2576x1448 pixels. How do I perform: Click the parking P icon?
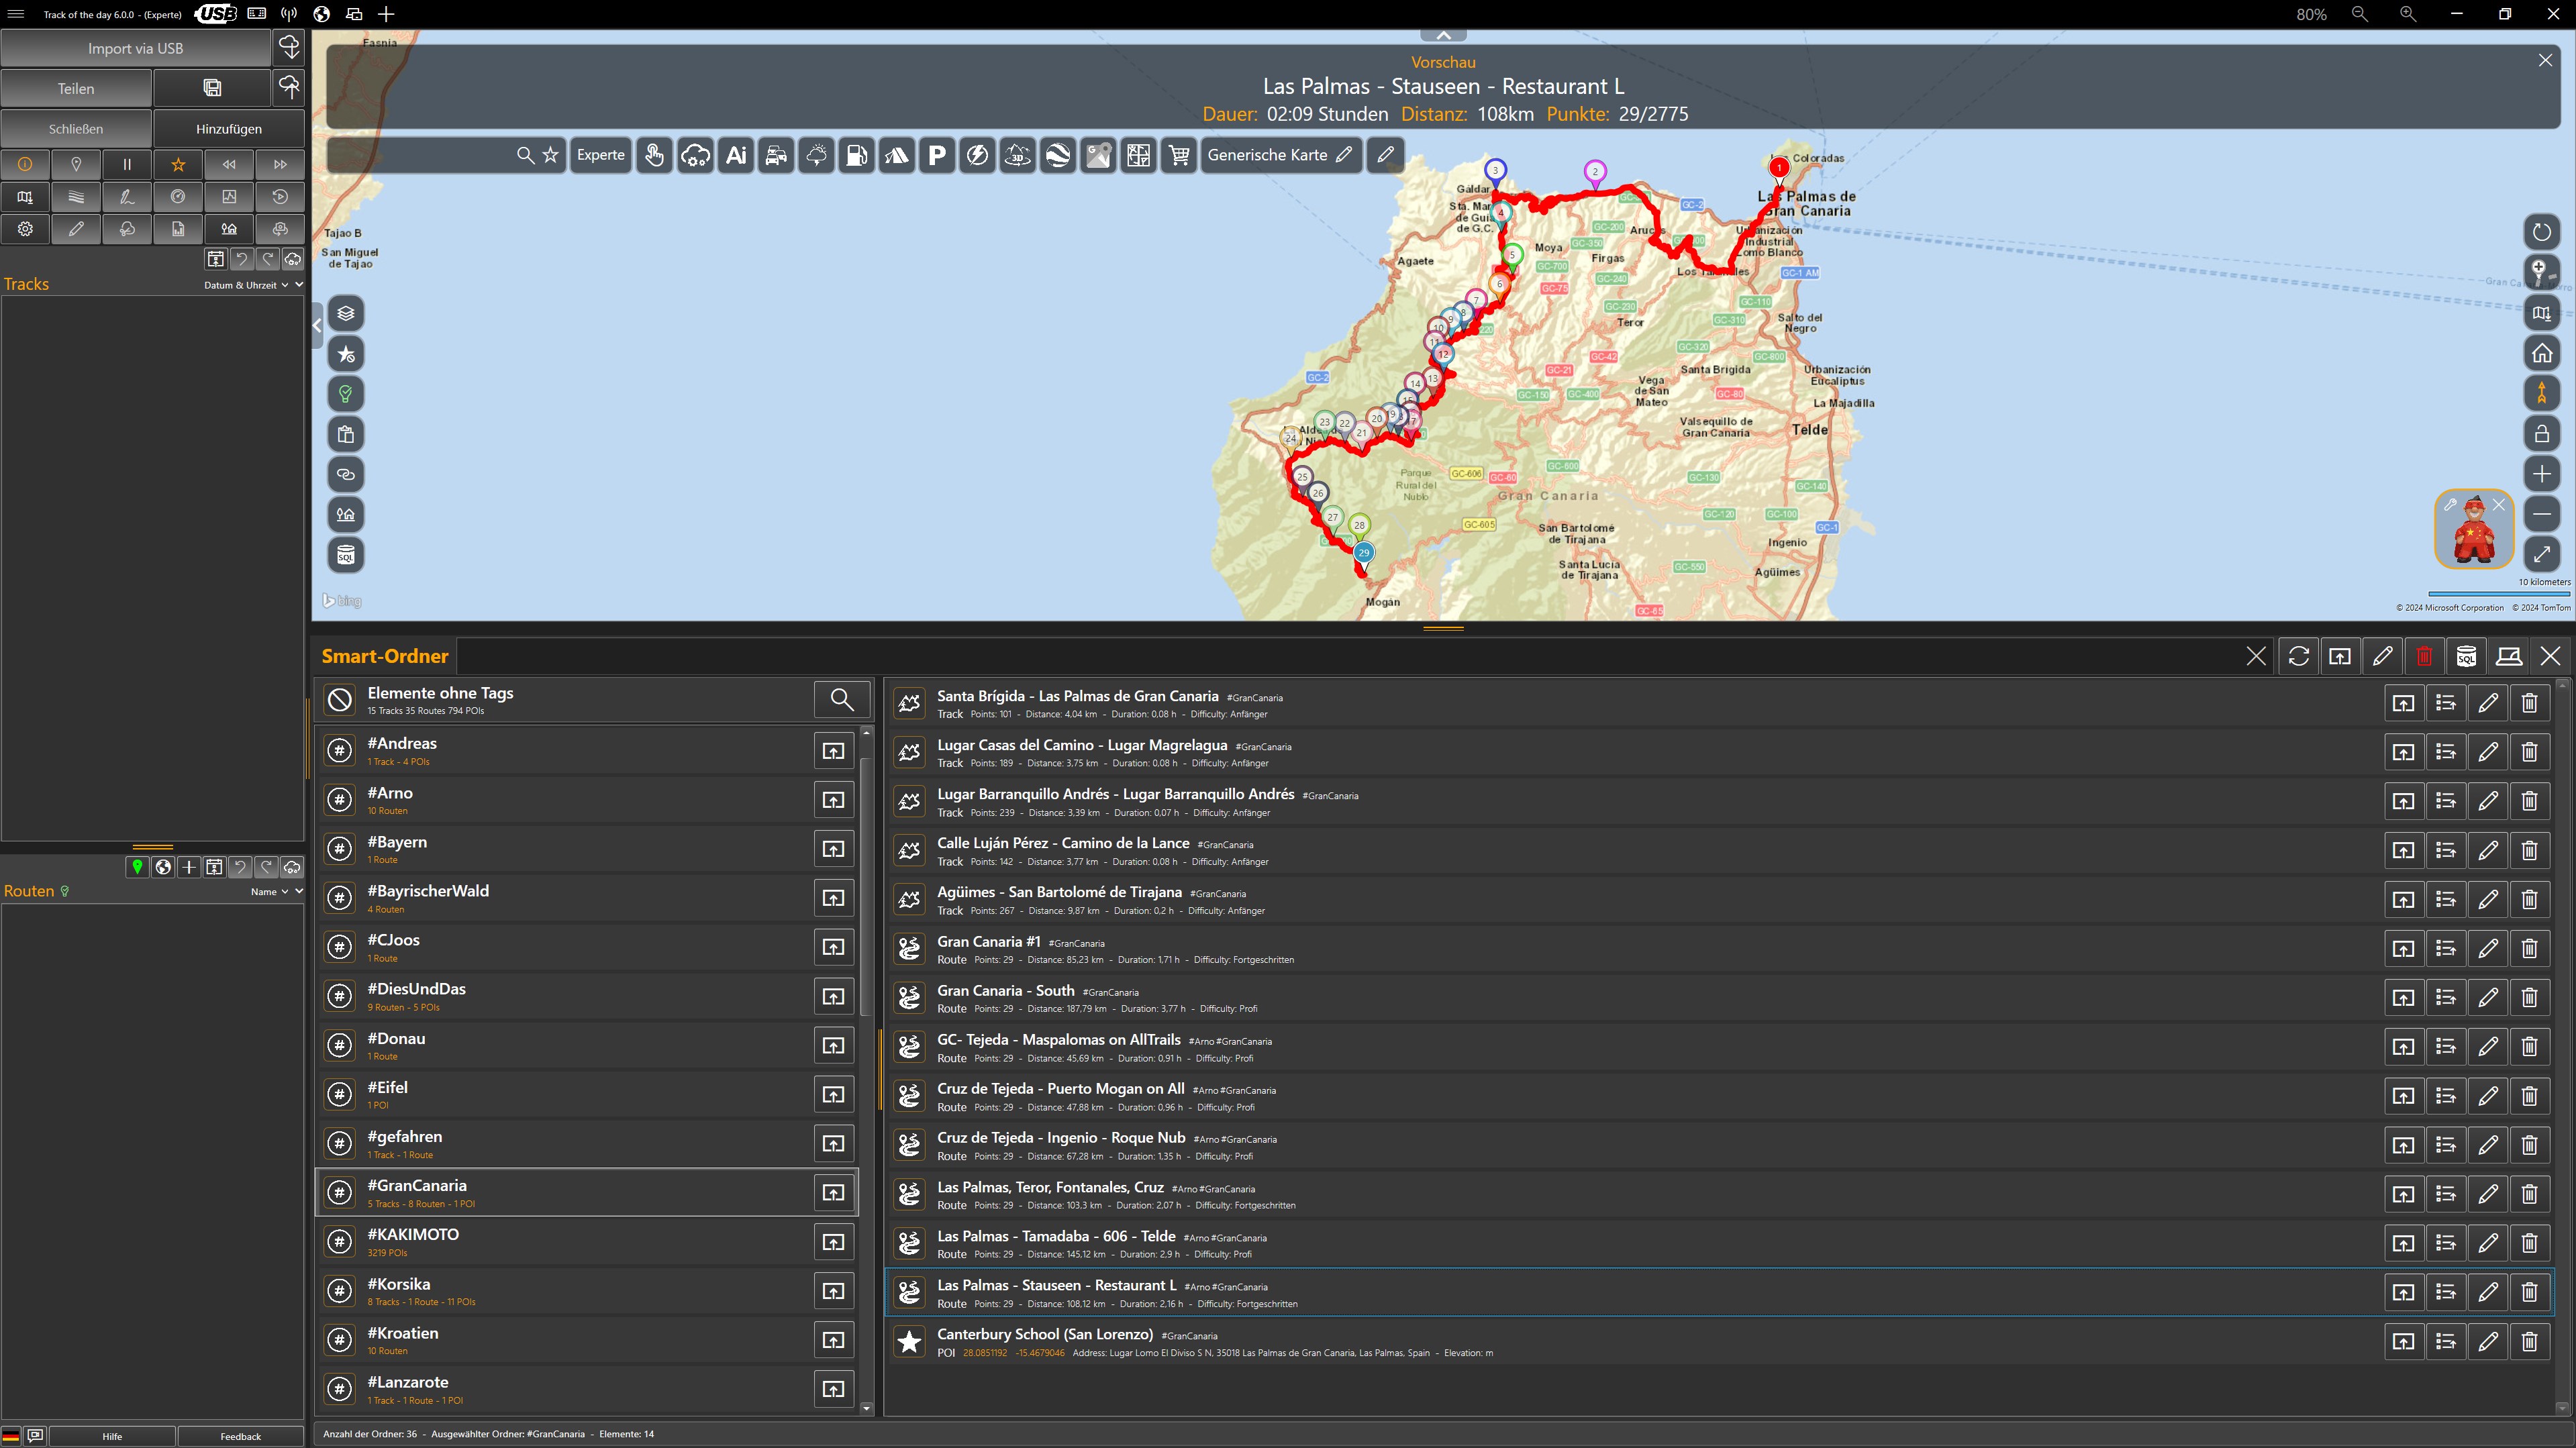tap(937, 155)
